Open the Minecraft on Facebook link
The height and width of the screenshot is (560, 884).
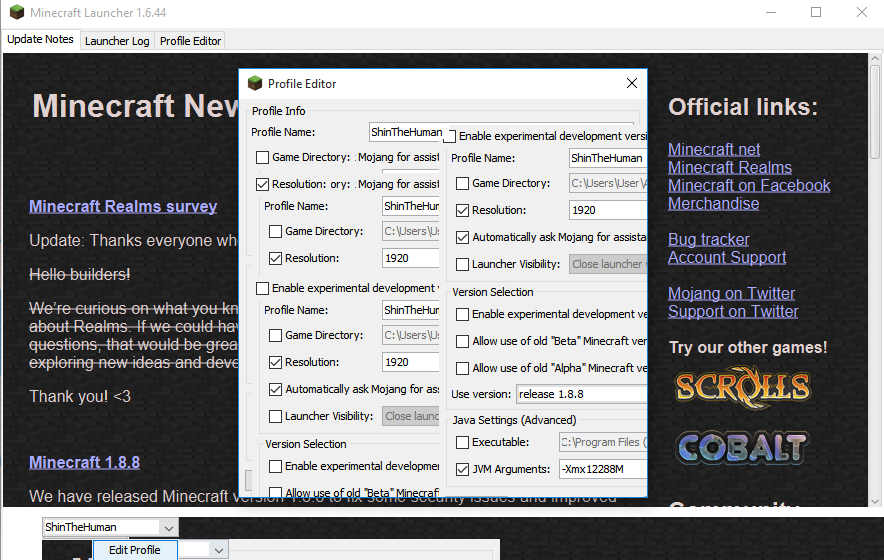(x=749, y=186)
